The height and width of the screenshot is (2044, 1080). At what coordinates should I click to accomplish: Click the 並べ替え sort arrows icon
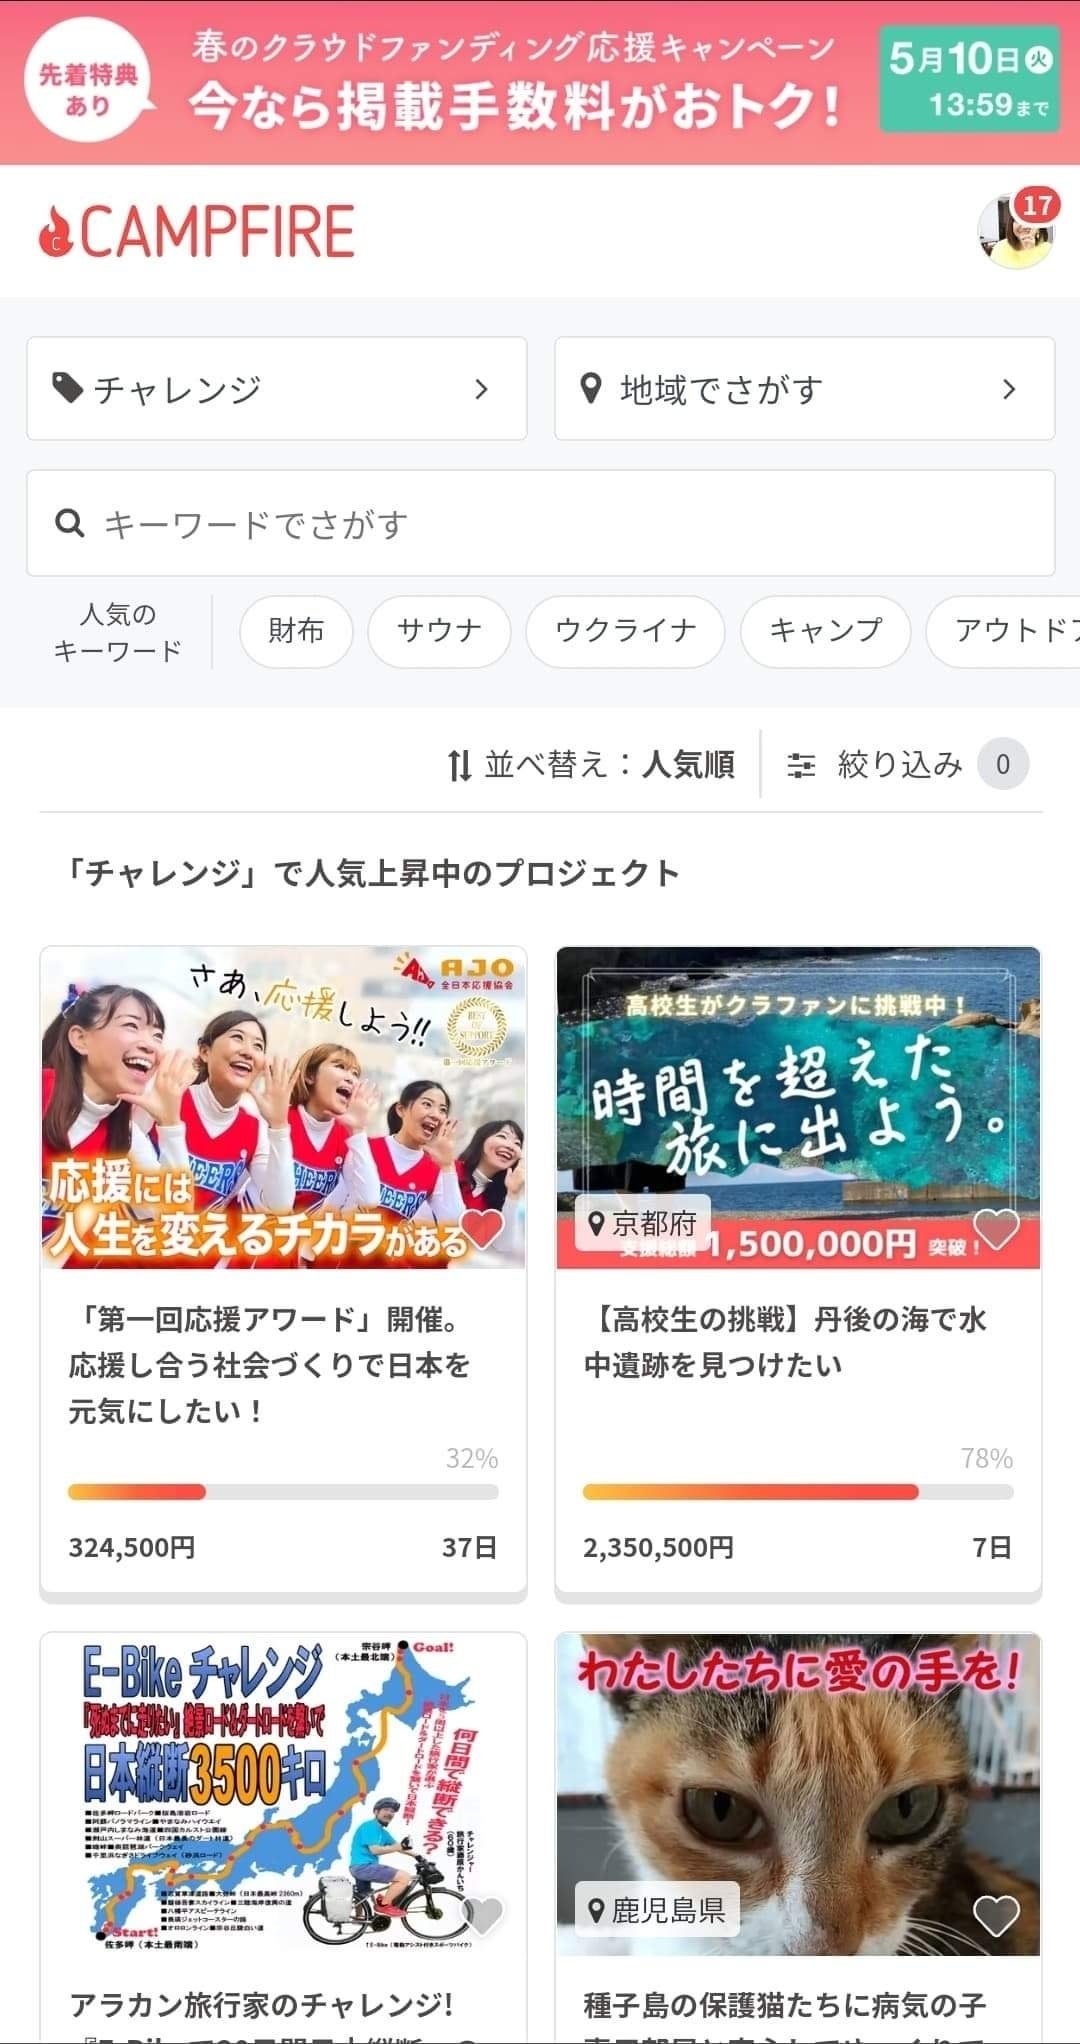tap(459, 766)
